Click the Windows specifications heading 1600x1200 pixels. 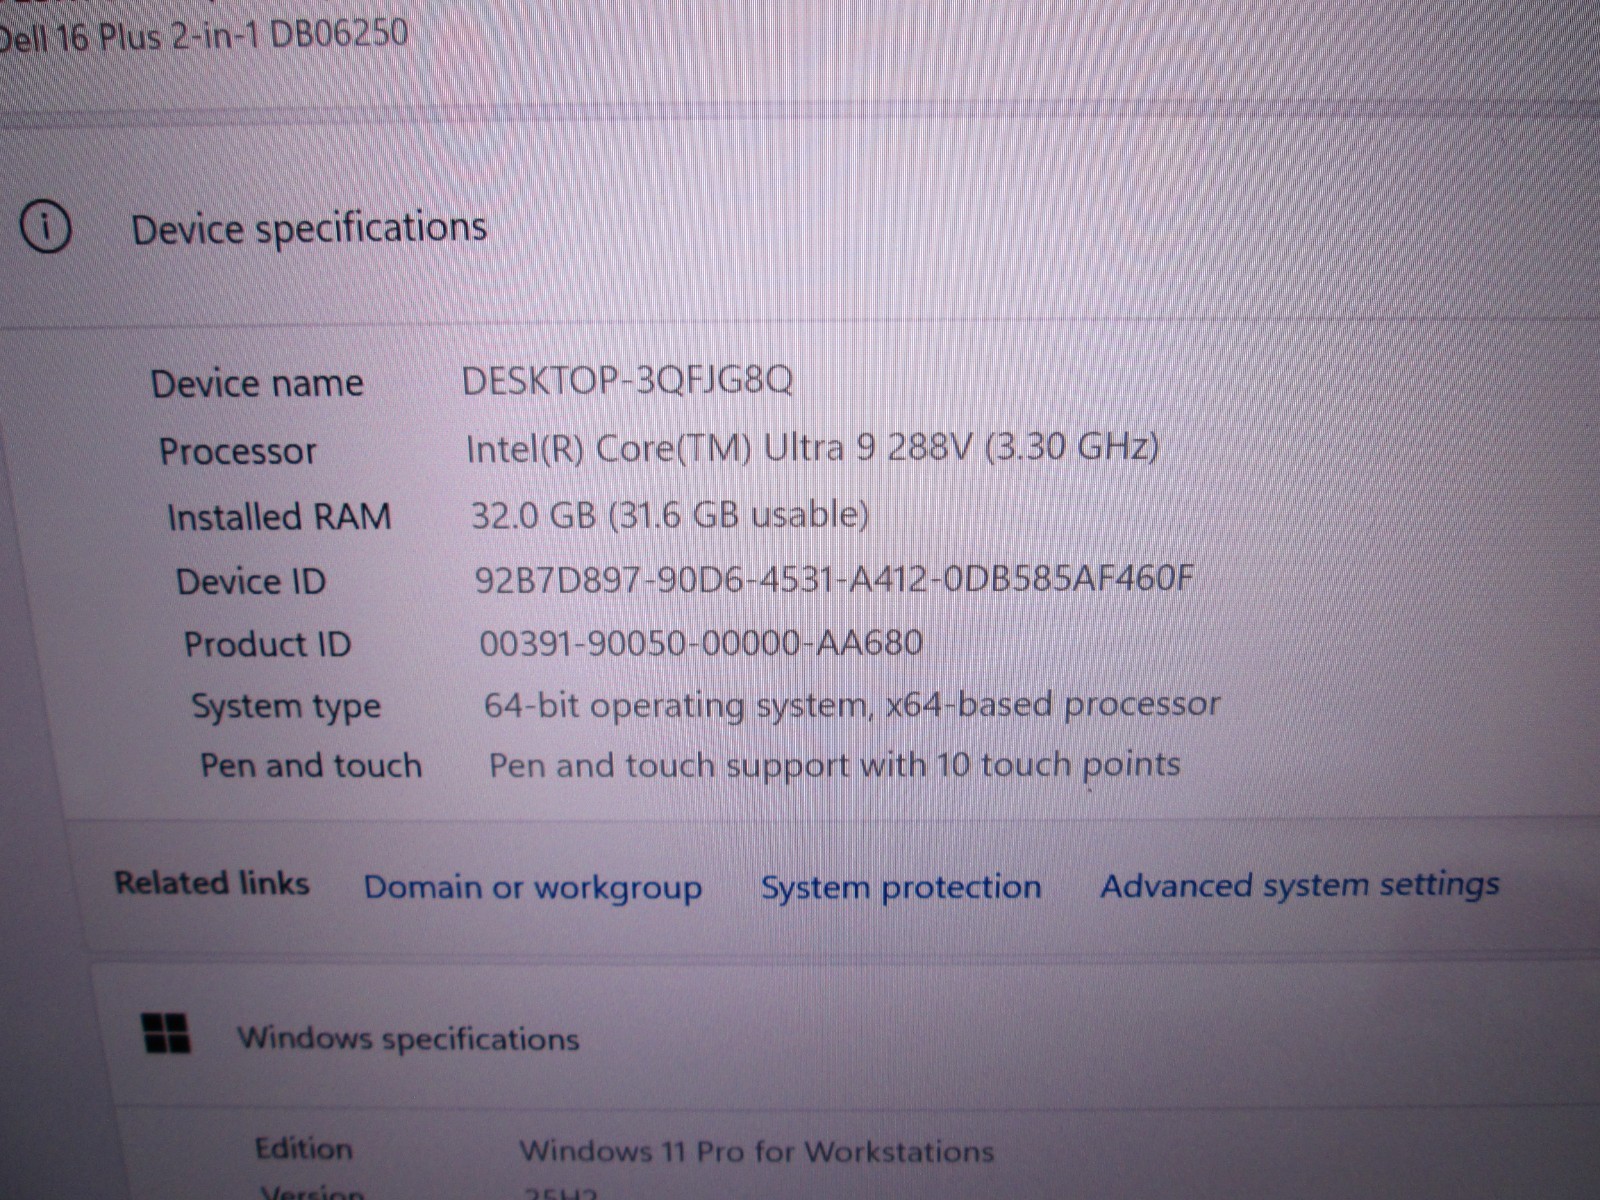point(408,1038)
